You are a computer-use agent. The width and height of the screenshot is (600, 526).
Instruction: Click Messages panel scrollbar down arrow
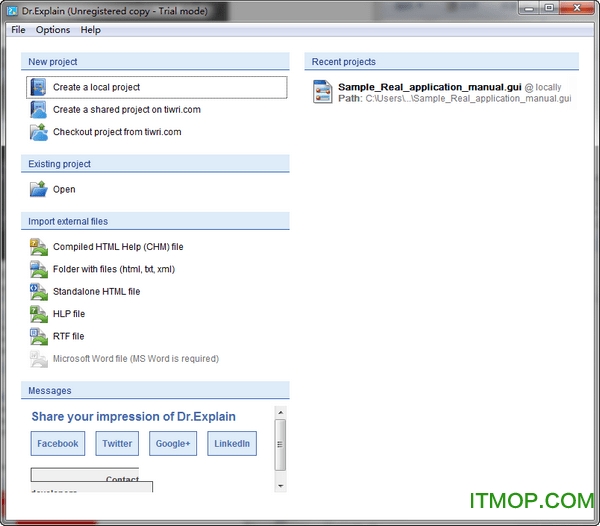[280, 485]
